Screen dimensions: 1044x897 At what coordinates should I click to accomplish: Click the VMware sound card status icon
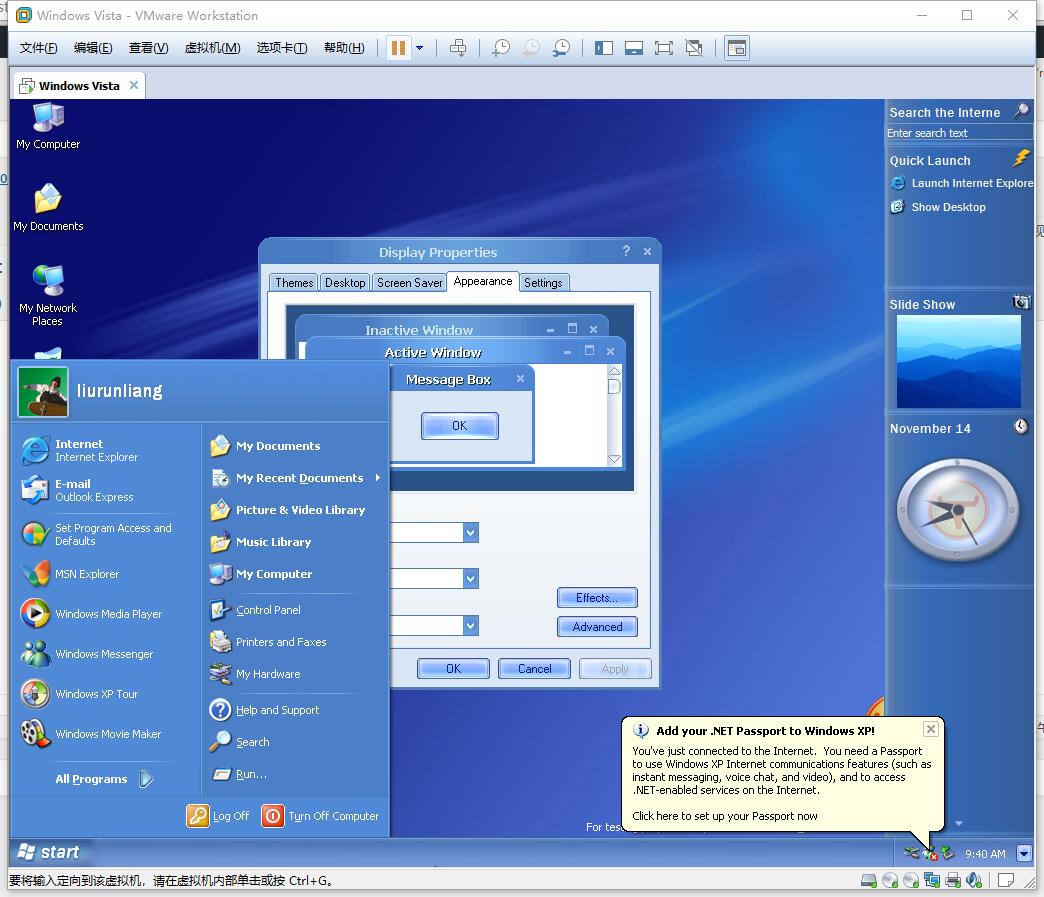tap(973, 880)
